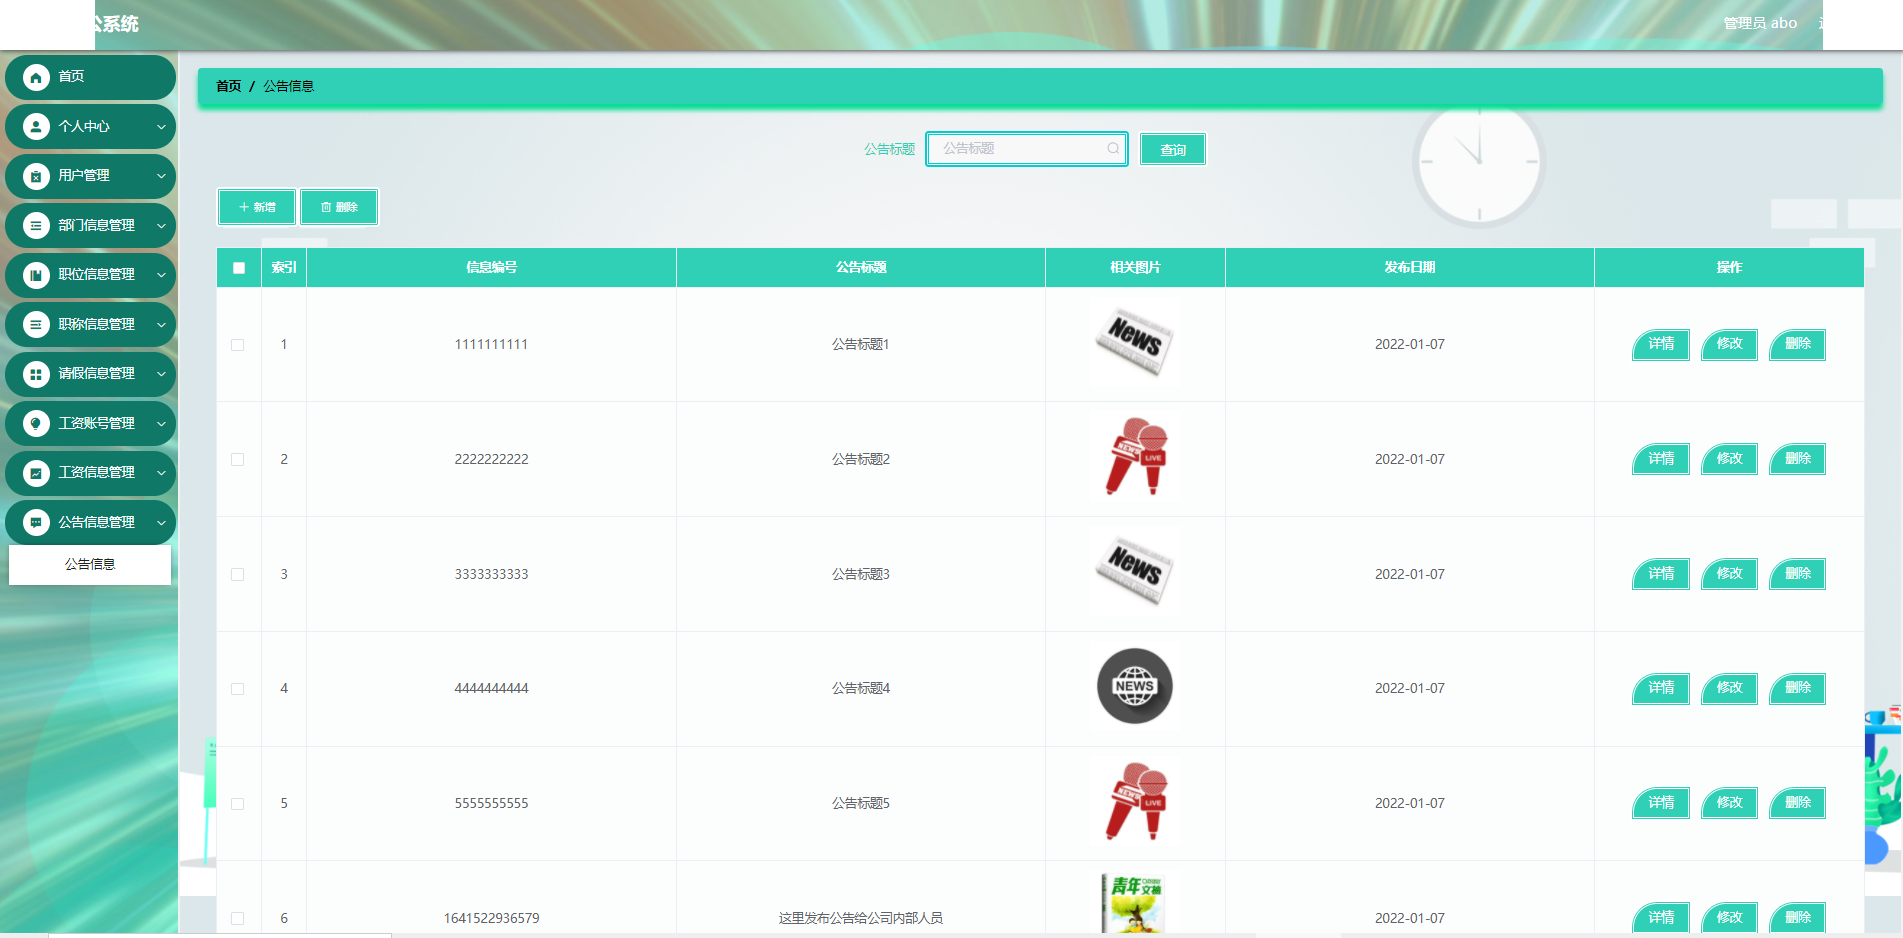This screenshot has width=1903, height=938.
Task: Open the microphone image for 公告标题2
Action: (1135, 459)
